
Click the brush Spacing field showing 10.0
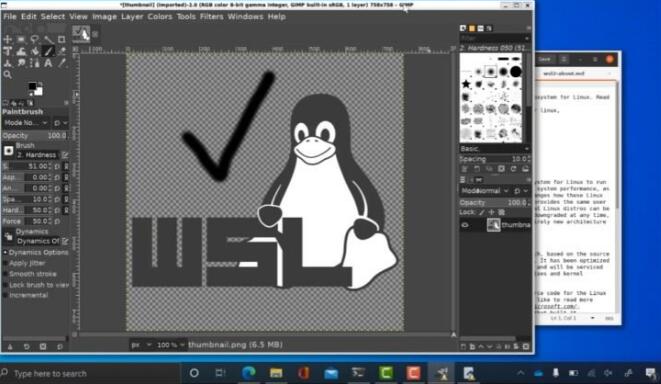click(x=494, y=159)
